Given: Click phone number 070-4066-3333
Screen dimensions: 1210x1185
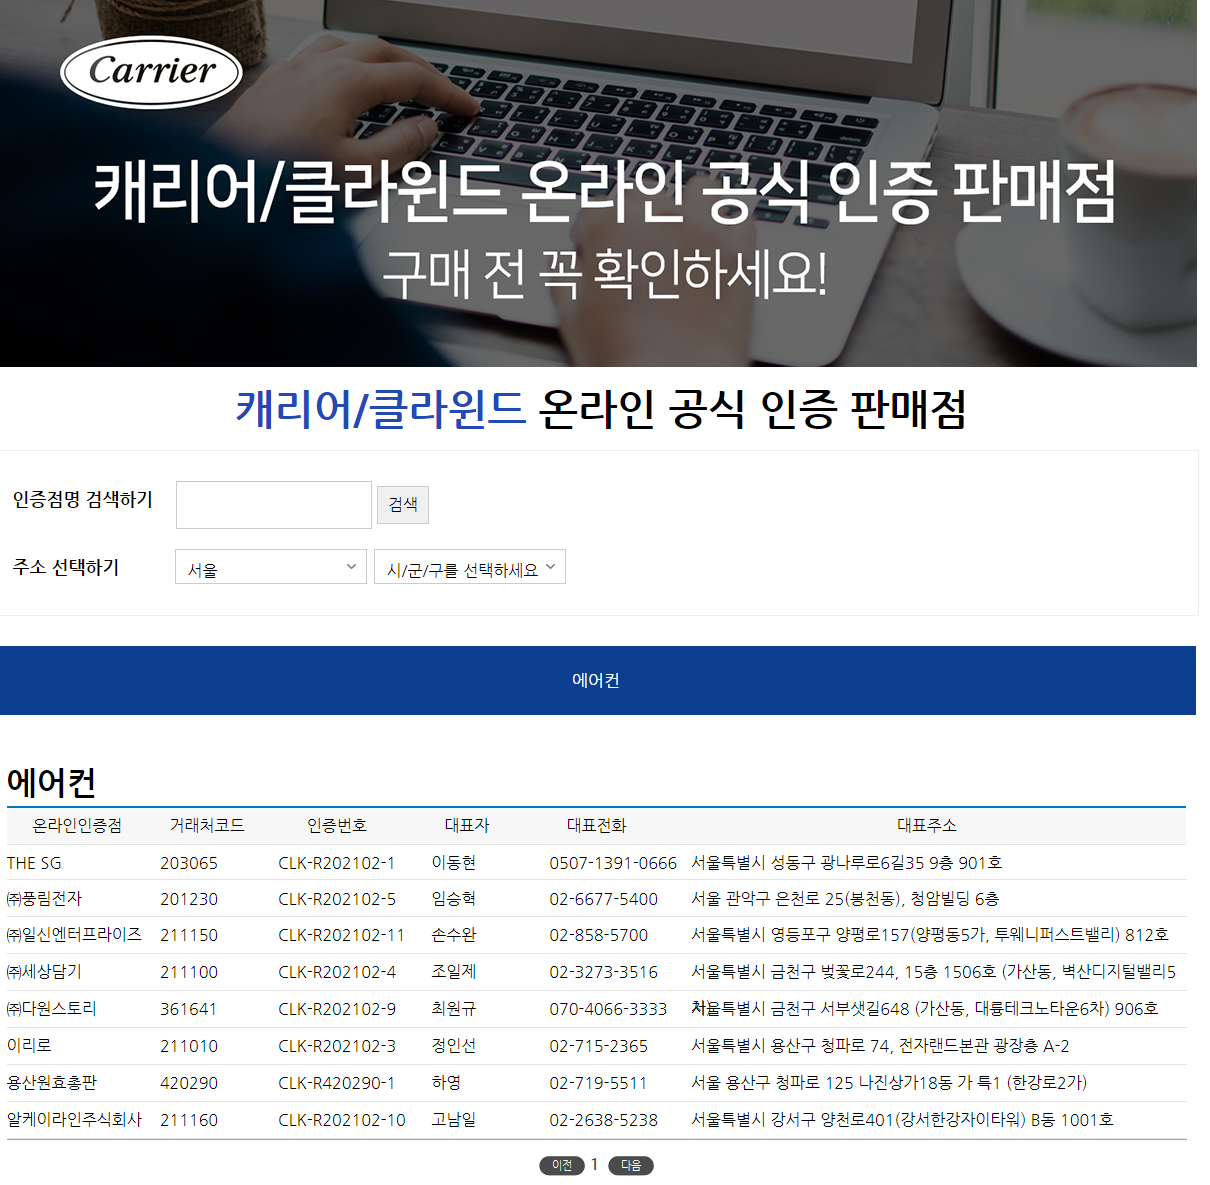Looking at the screenshot, I should [x=608, y=1009].
